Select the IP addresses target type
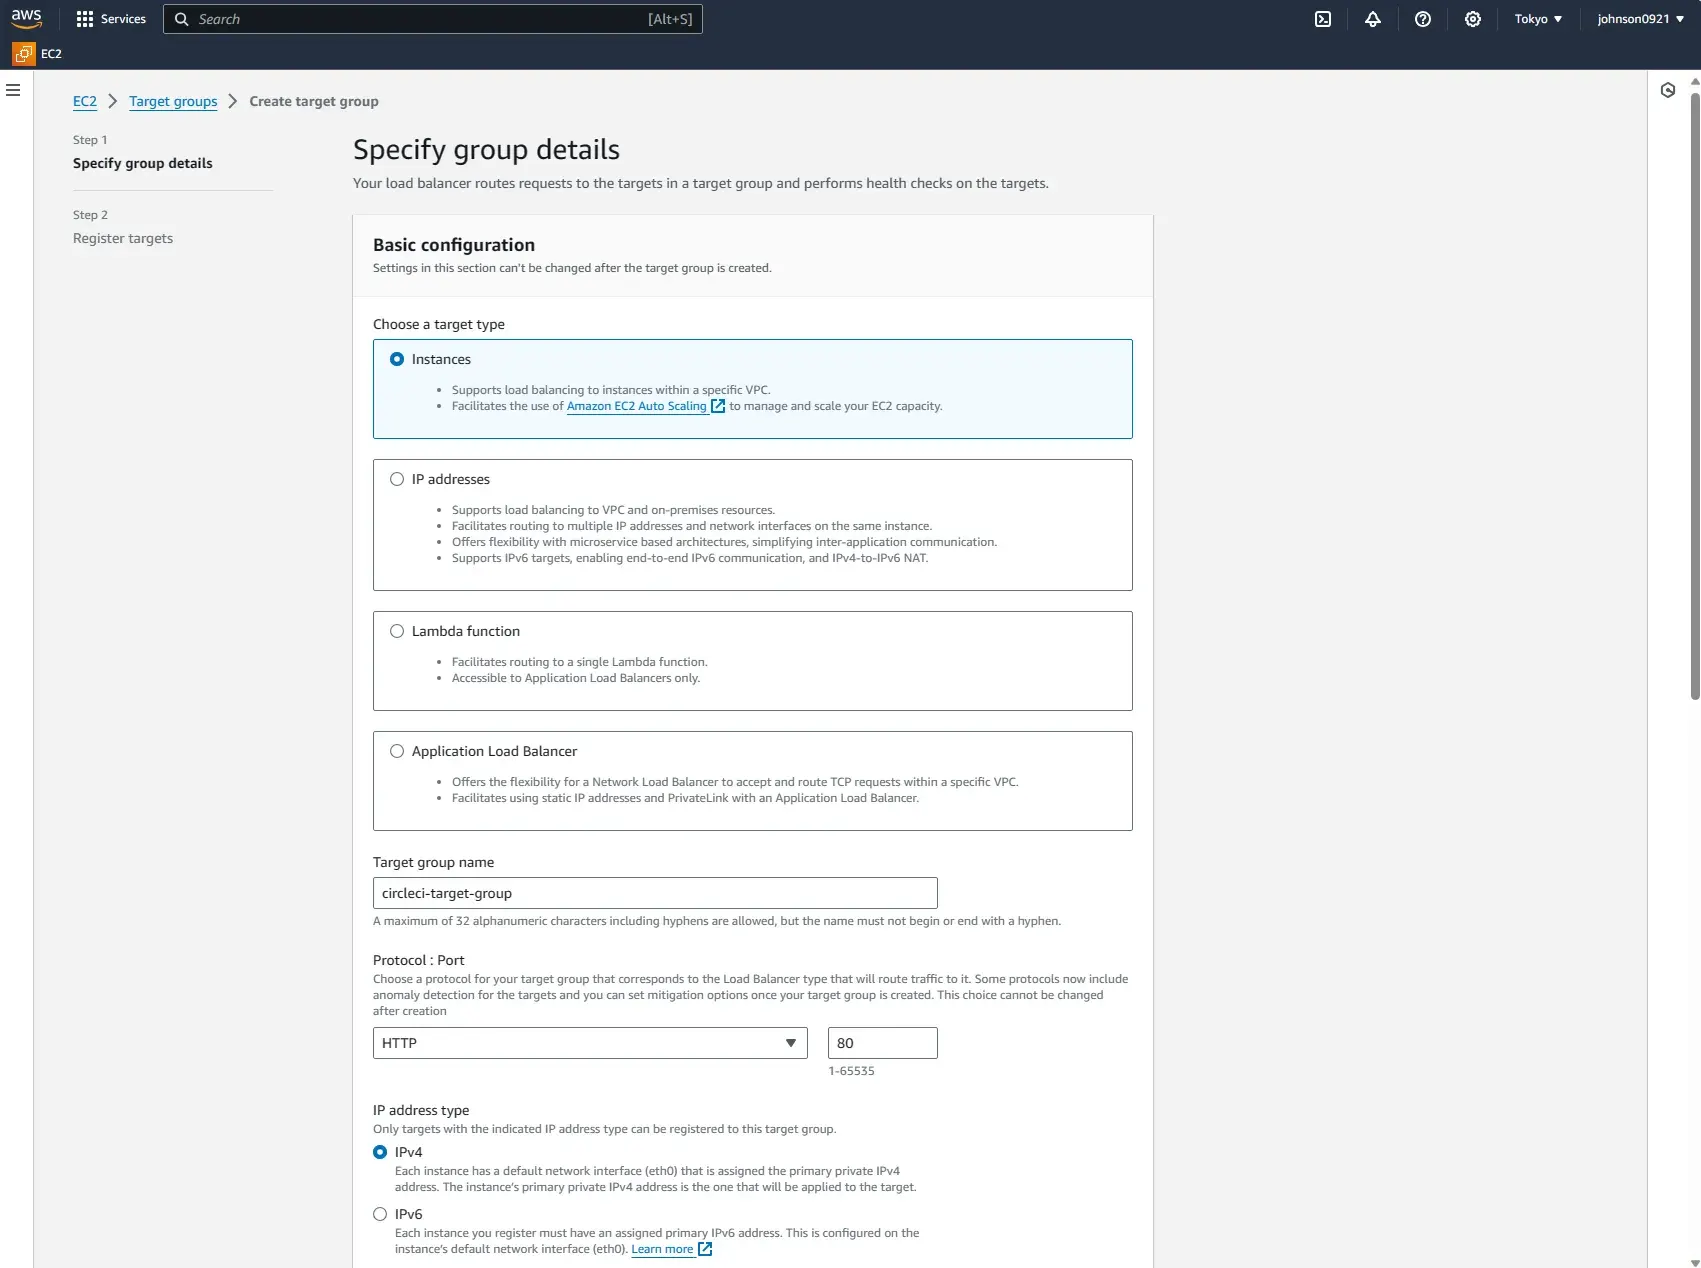The height and width of the screenshot is (1268, 1701). pyautogui.click(x=397, y=479)
